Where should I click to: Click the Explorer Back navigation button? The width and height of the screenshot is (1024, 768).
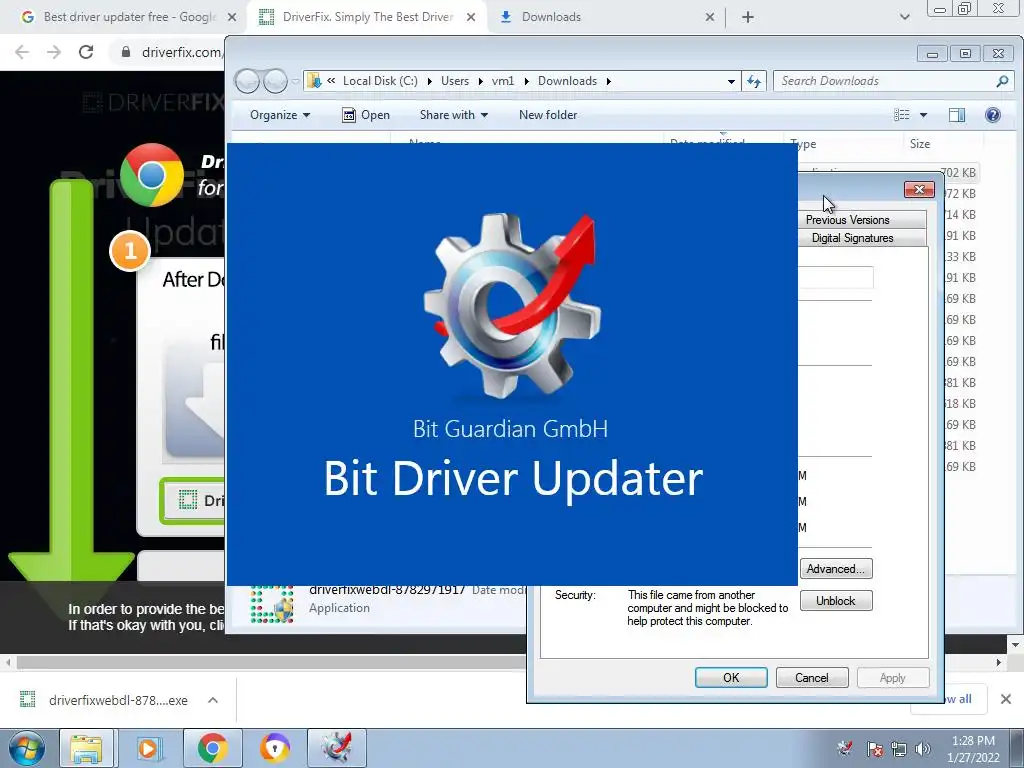tap(248, 81)
